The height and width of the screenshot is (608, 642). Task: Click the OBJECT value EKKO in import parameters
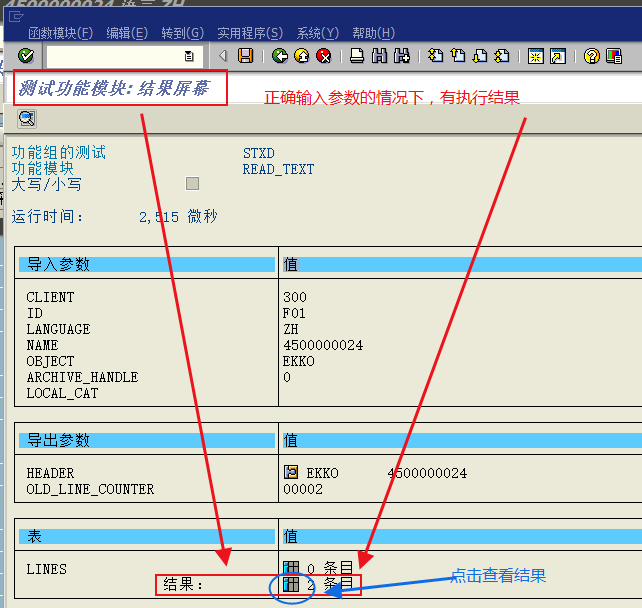tap(298, 361)
